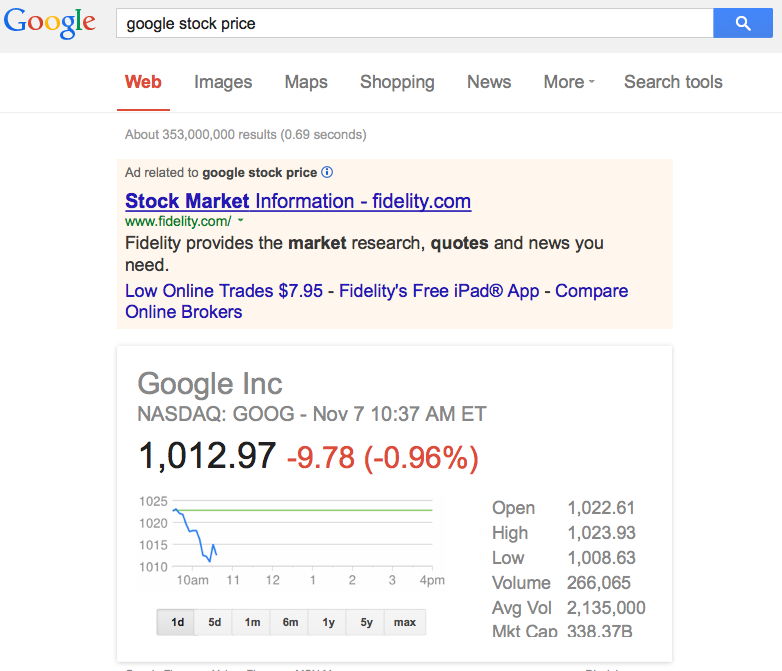Screen dimensions: 782x671
Task: Show the 1y chart range
Action: [328, 622]
